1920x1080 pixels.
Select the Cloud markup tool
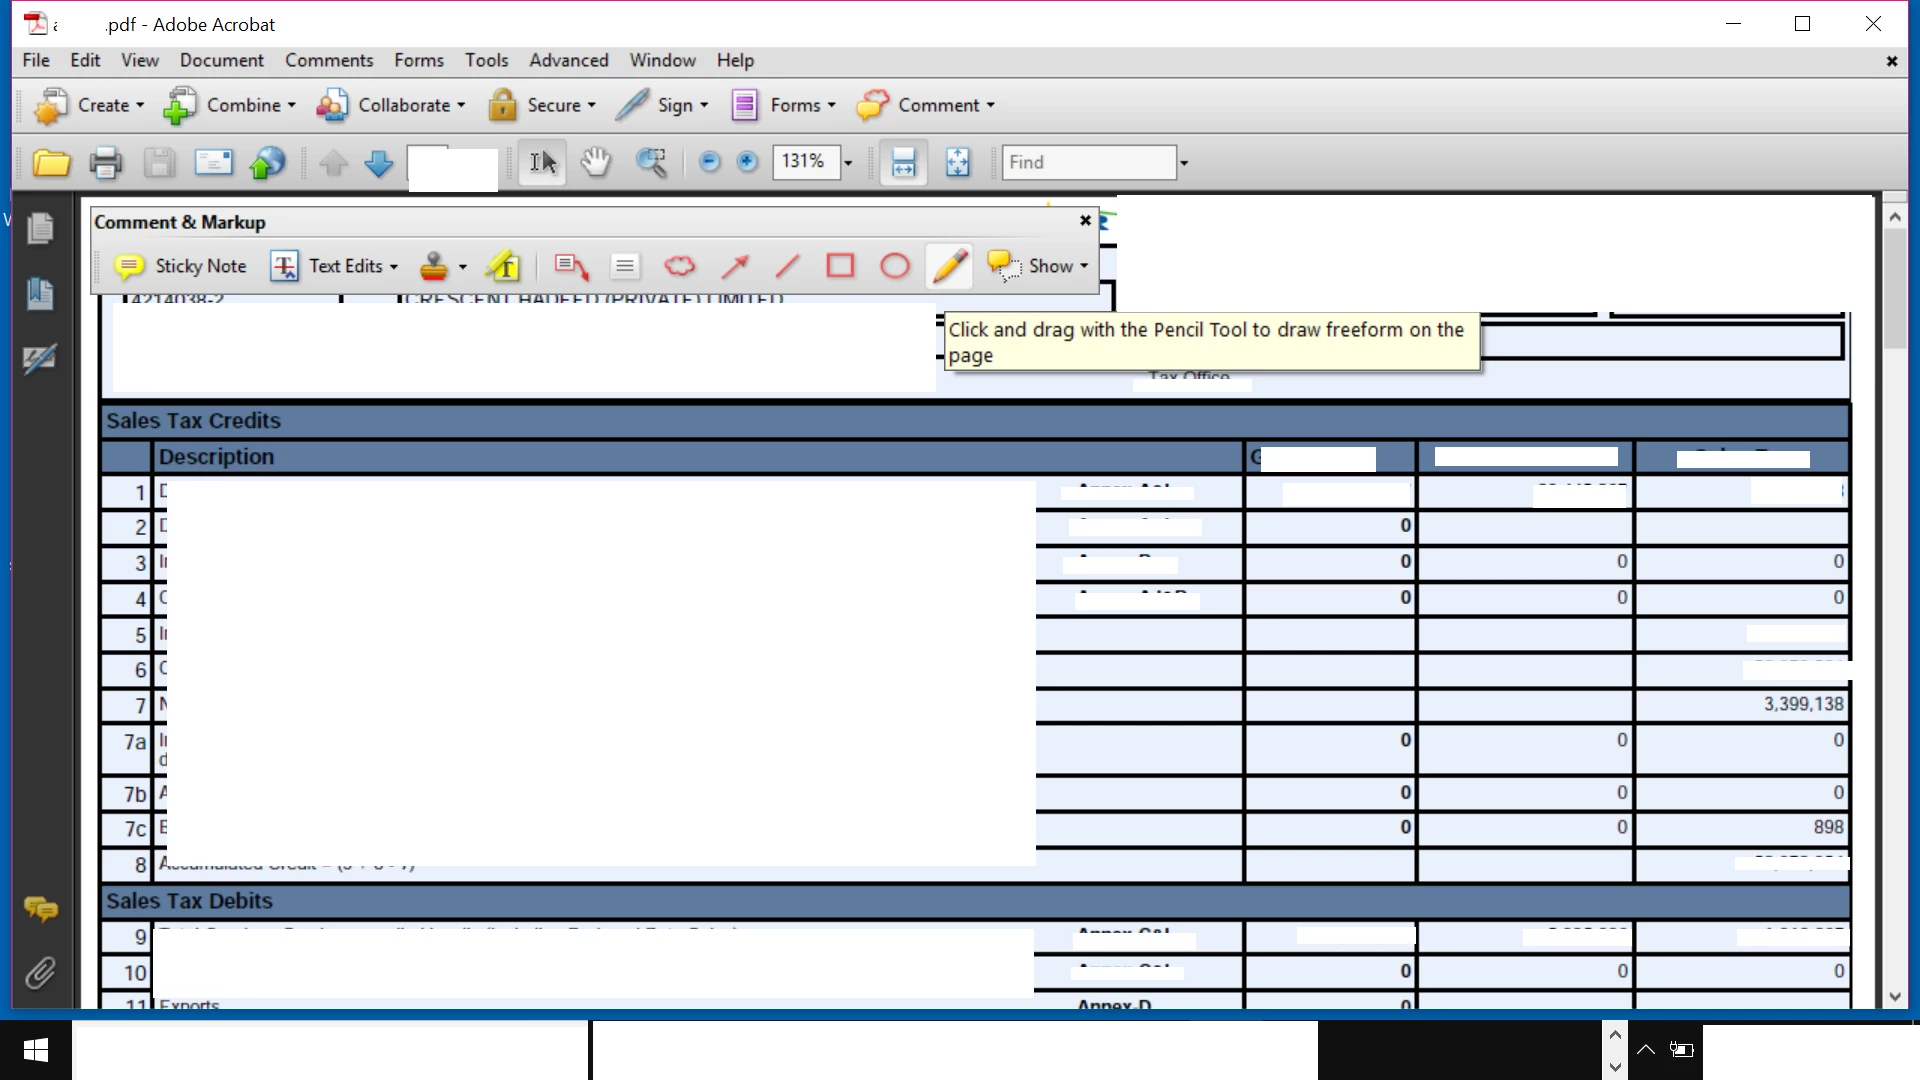click(x=680, y=266)
